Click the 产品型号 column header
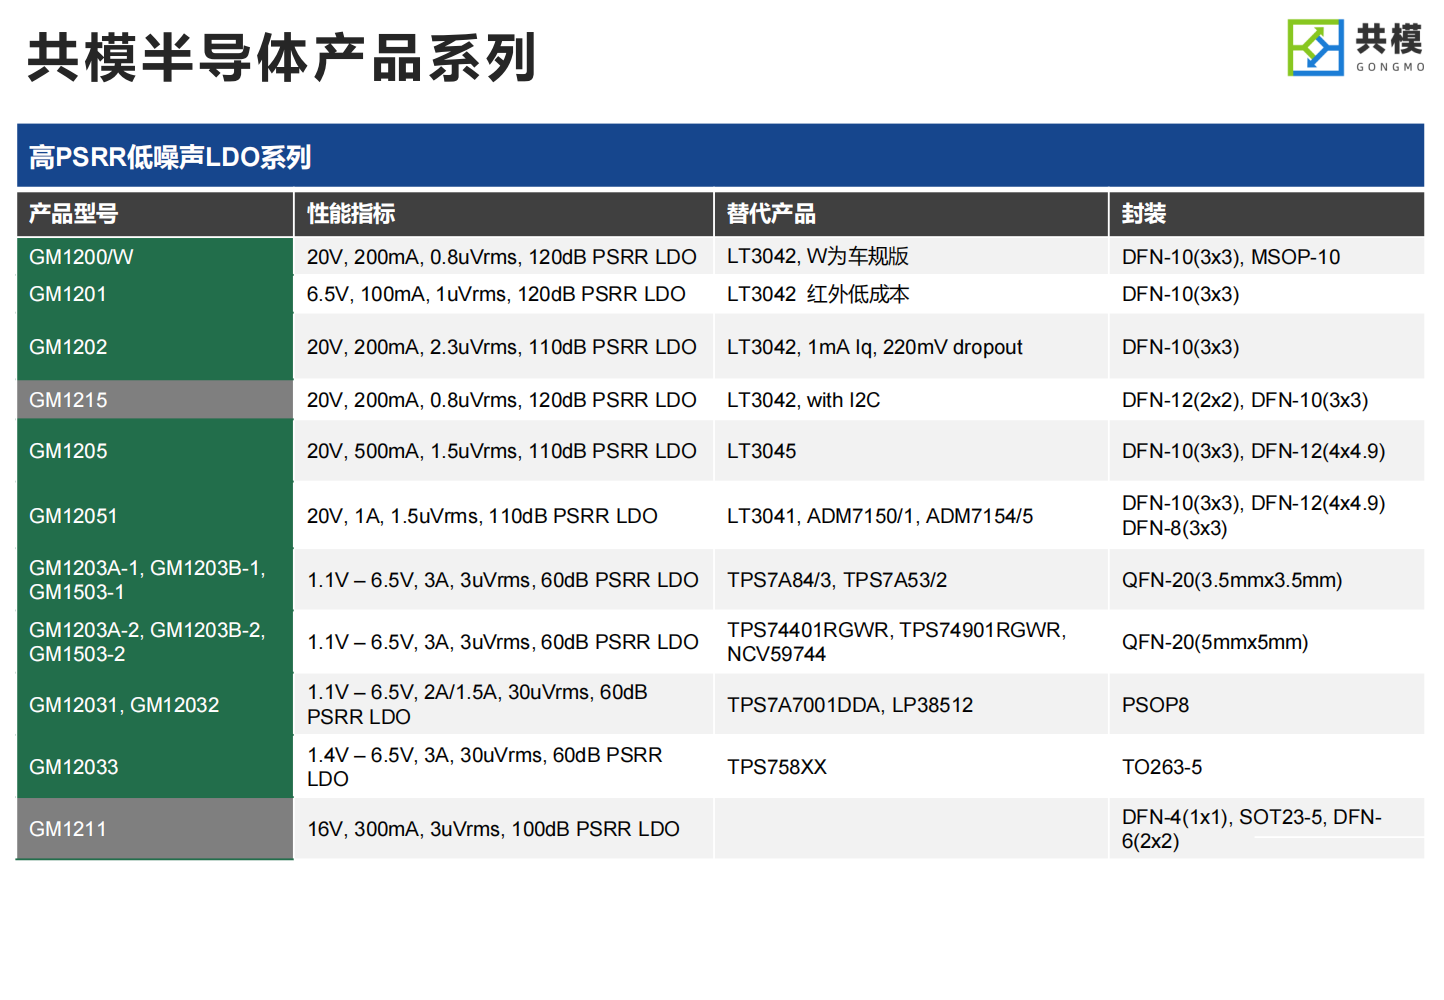 click(73, 214)
